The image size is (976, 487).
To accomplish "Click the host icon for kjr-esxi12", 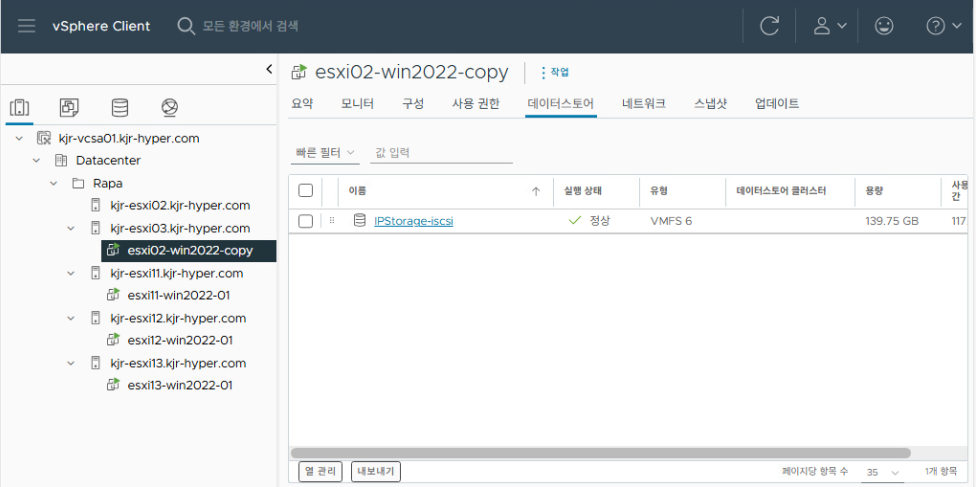I will click(x=96, y=318).
